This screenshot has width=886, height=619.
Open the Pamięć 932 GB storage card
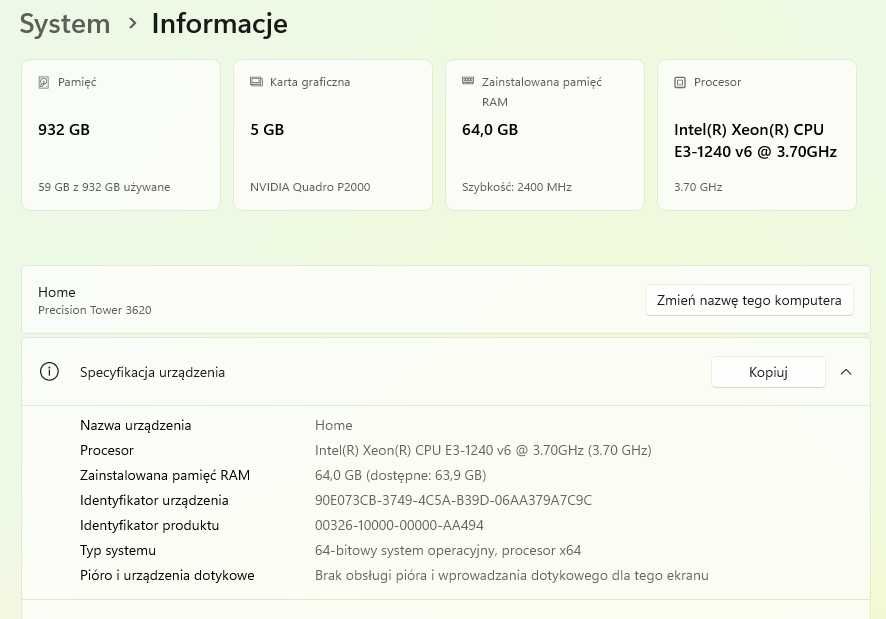[x=121, y=135]
